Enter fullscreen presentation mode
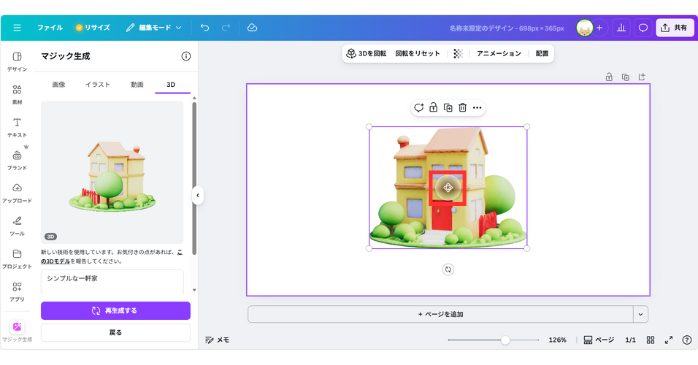Image resolution: width=698 pixels, height=365 pixels. click(669, 340)
